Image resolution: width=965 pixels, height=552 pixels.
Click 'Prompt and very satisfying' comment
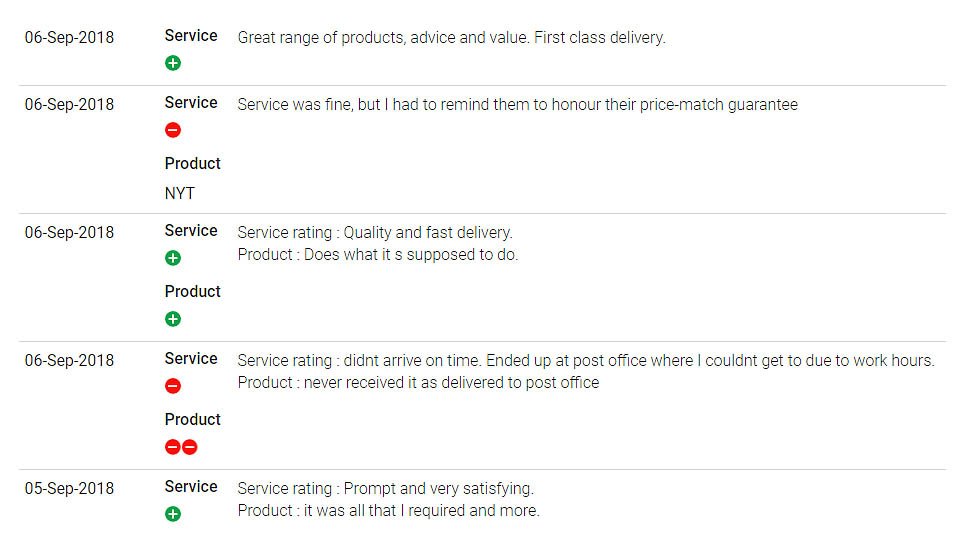(x=386, y=489)
